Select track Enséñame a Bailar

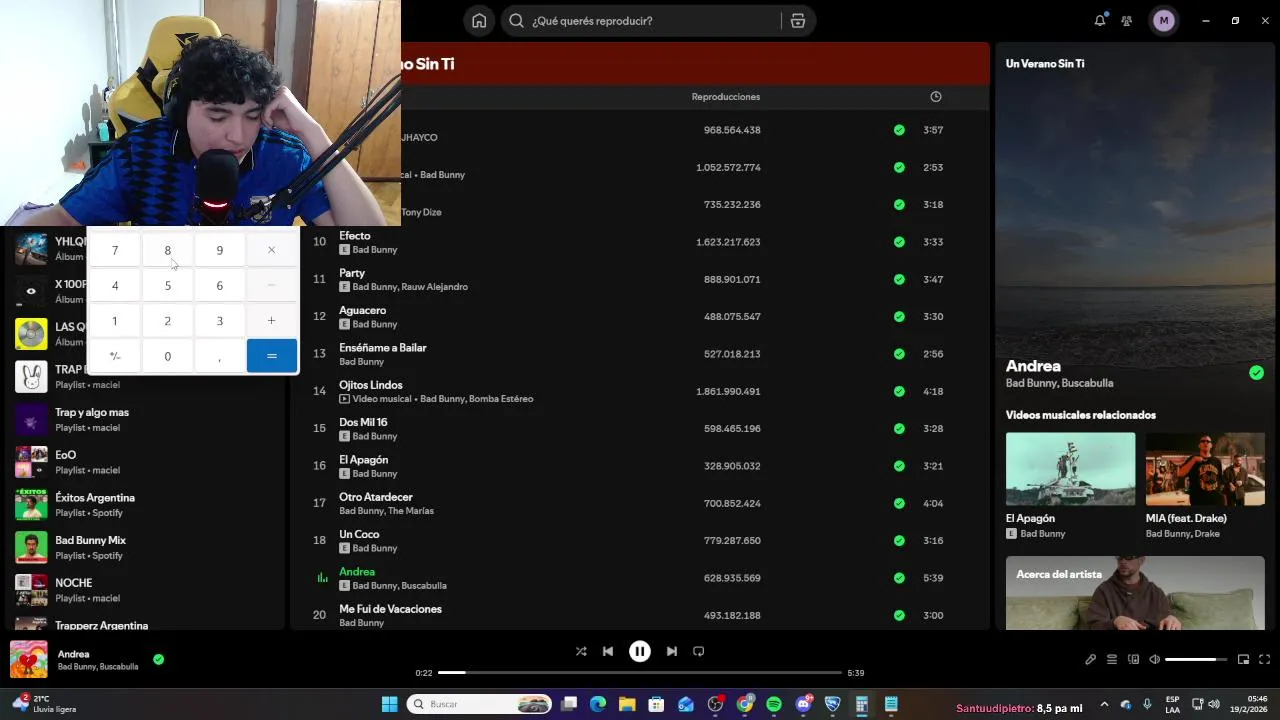point(383,348)
